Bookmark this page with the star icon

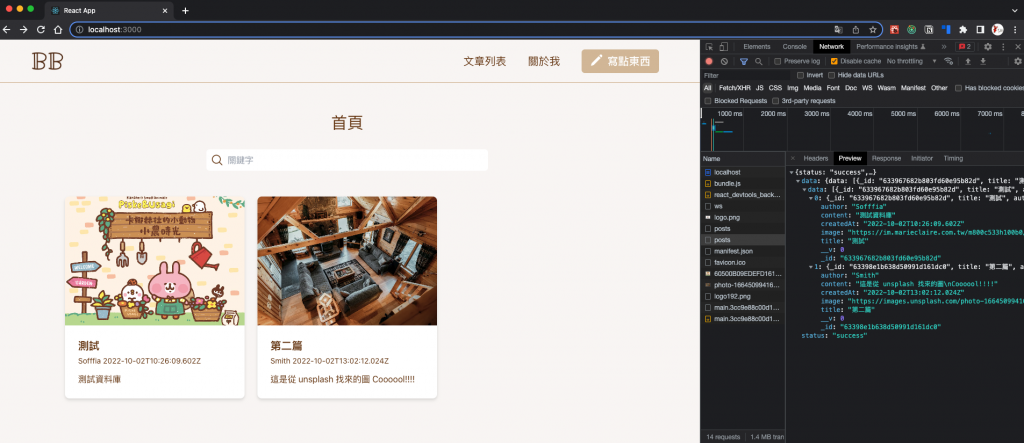[872, 29]
